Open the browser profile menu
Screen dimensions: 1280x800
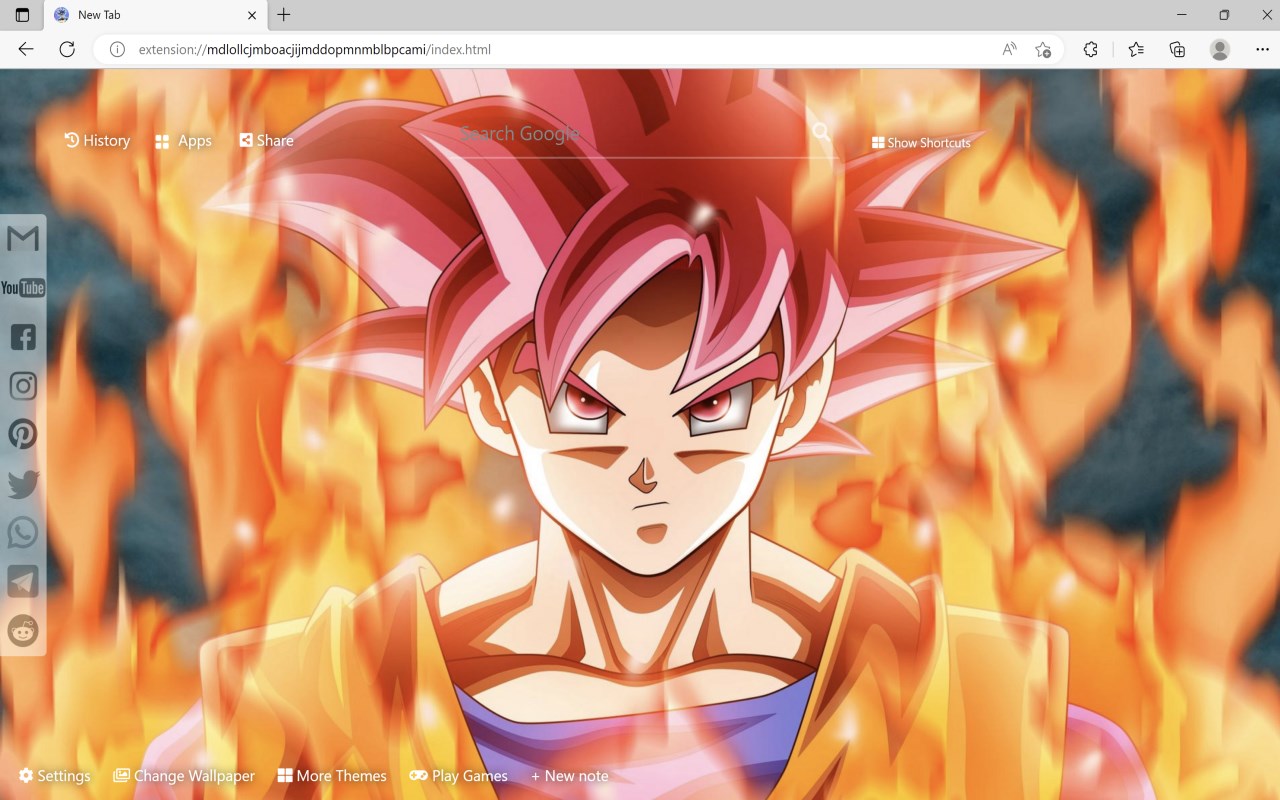coord(1220,49)
